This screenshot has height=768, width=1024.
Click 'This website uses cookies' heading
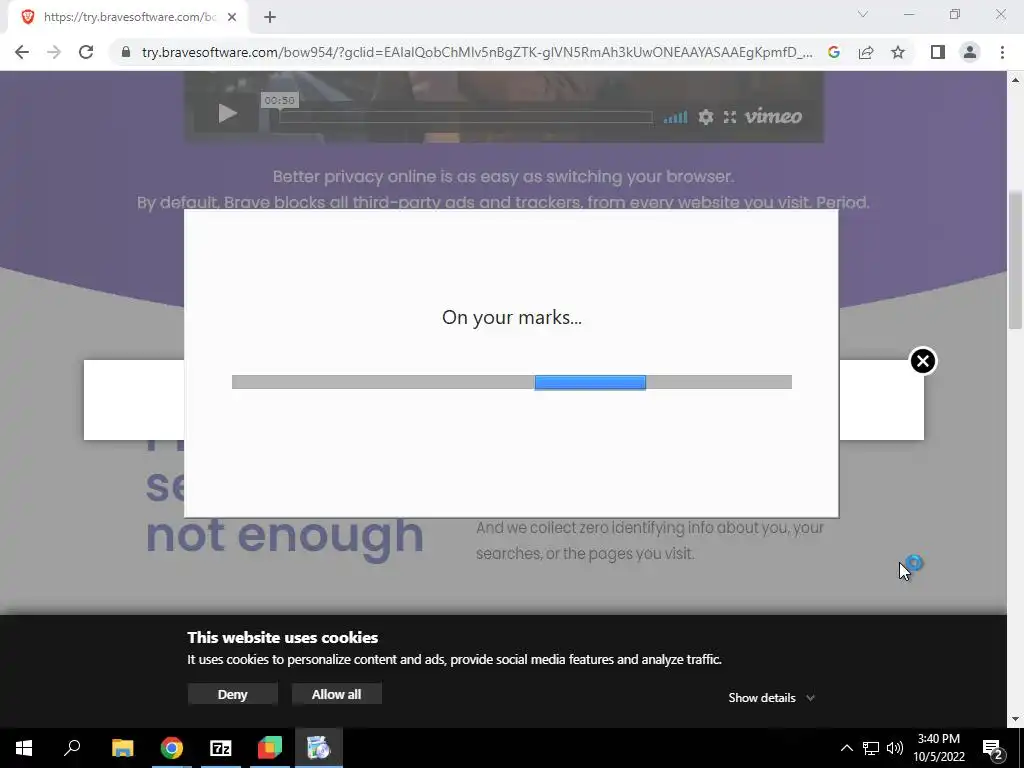point(283,637)
